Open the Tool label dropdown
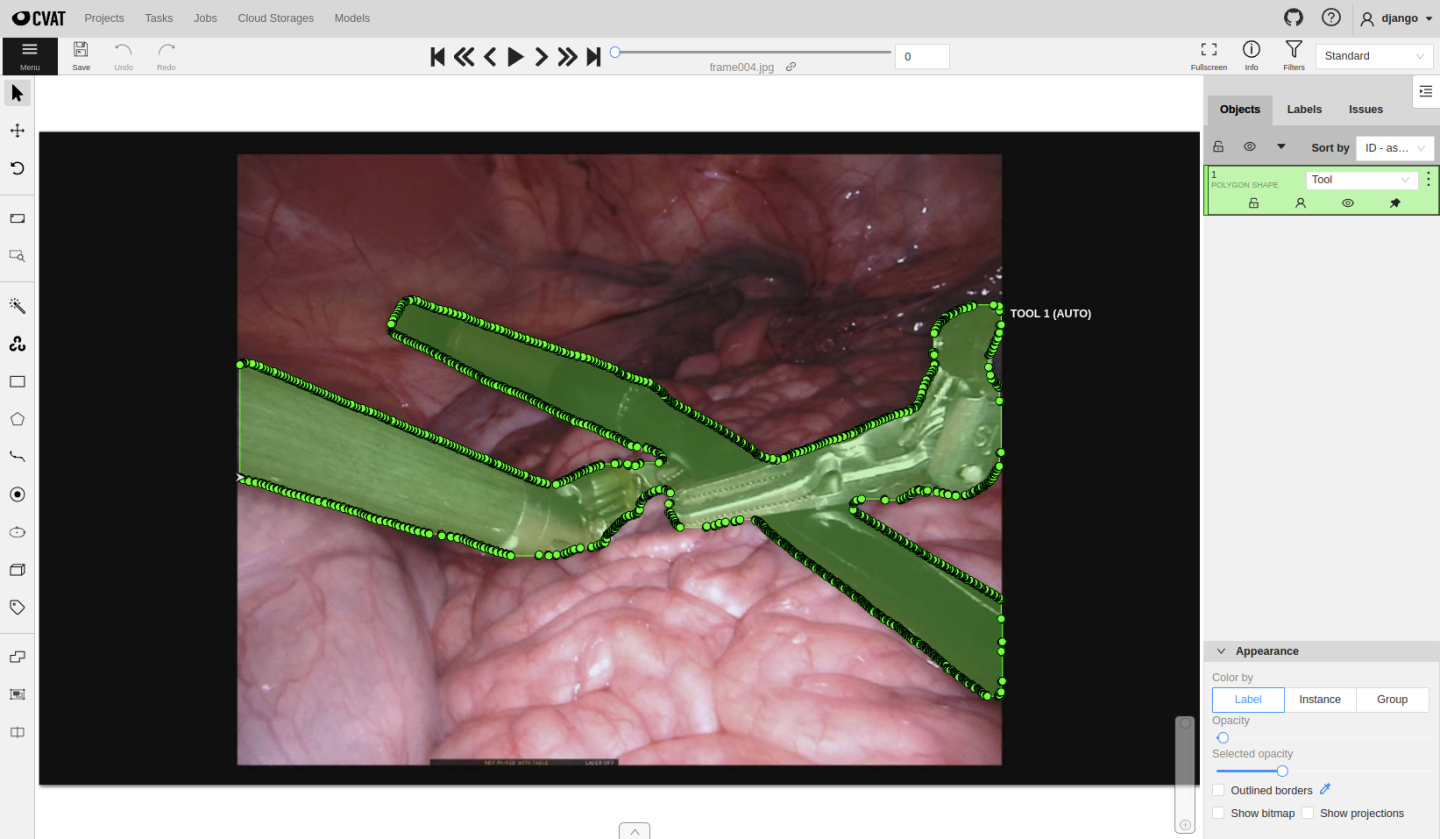The image size is (1440, 839). pyautogui.click(x=1361, y=180)
